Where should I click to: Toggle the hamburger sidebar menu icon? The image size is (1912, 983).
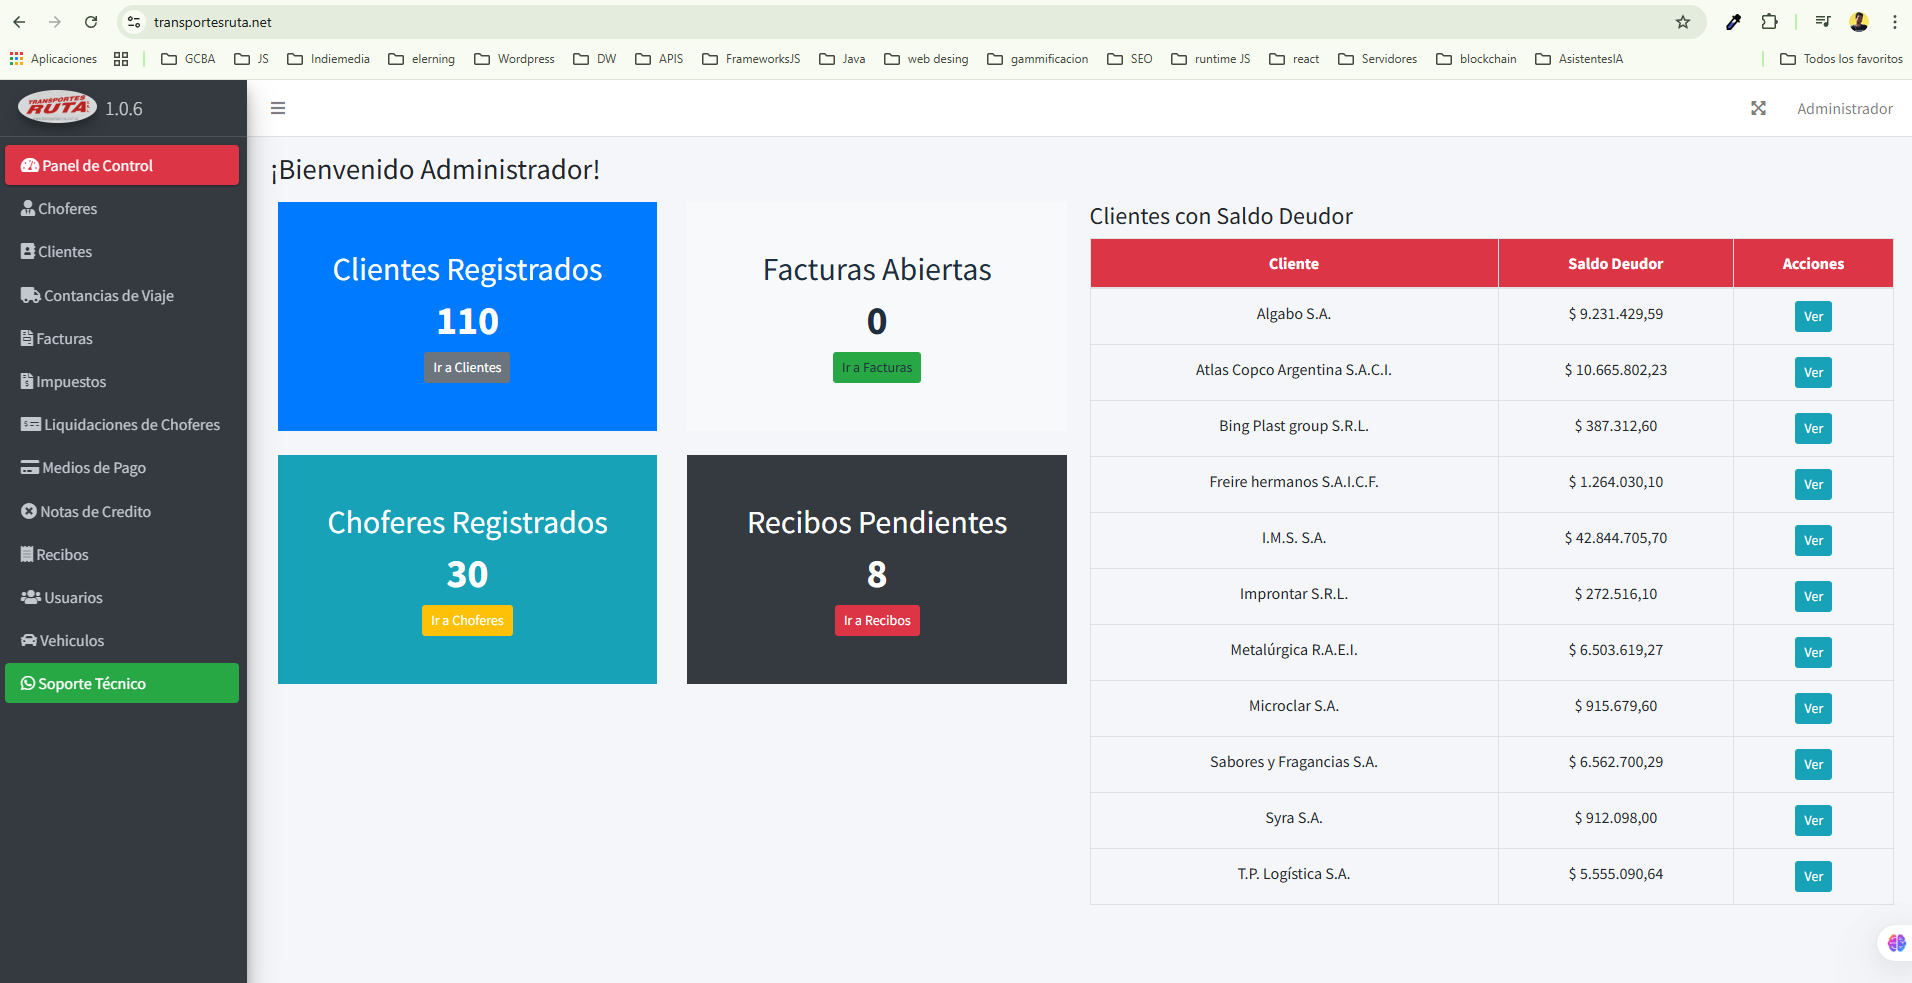click(x=278, y=108)
